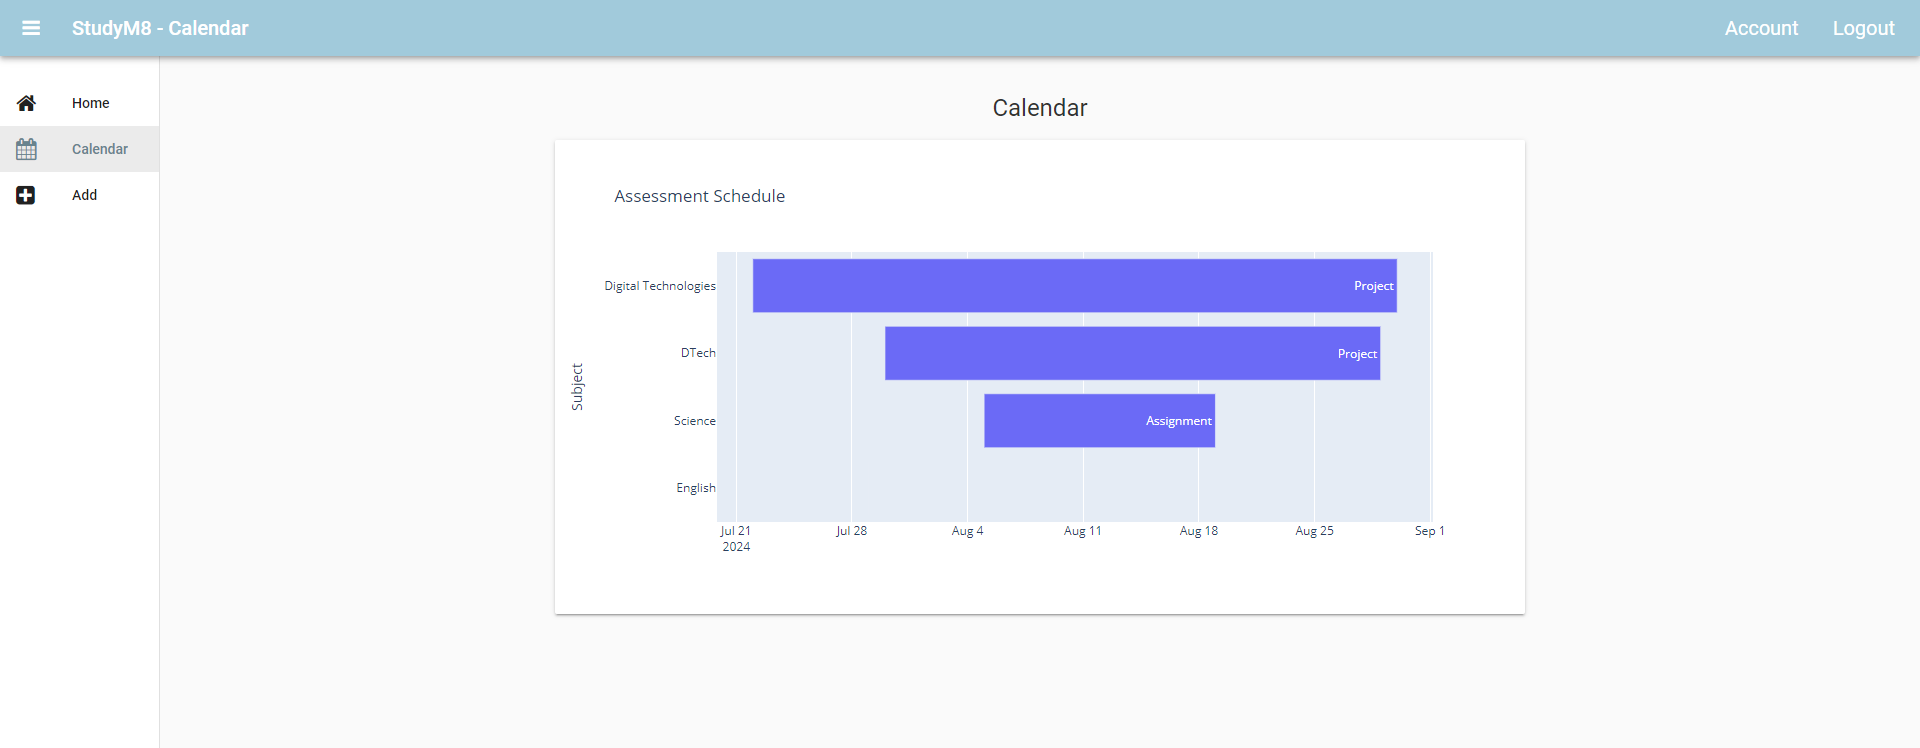Select Calendar in the sidebar
1920x748 pixels.
pos(80,149)
